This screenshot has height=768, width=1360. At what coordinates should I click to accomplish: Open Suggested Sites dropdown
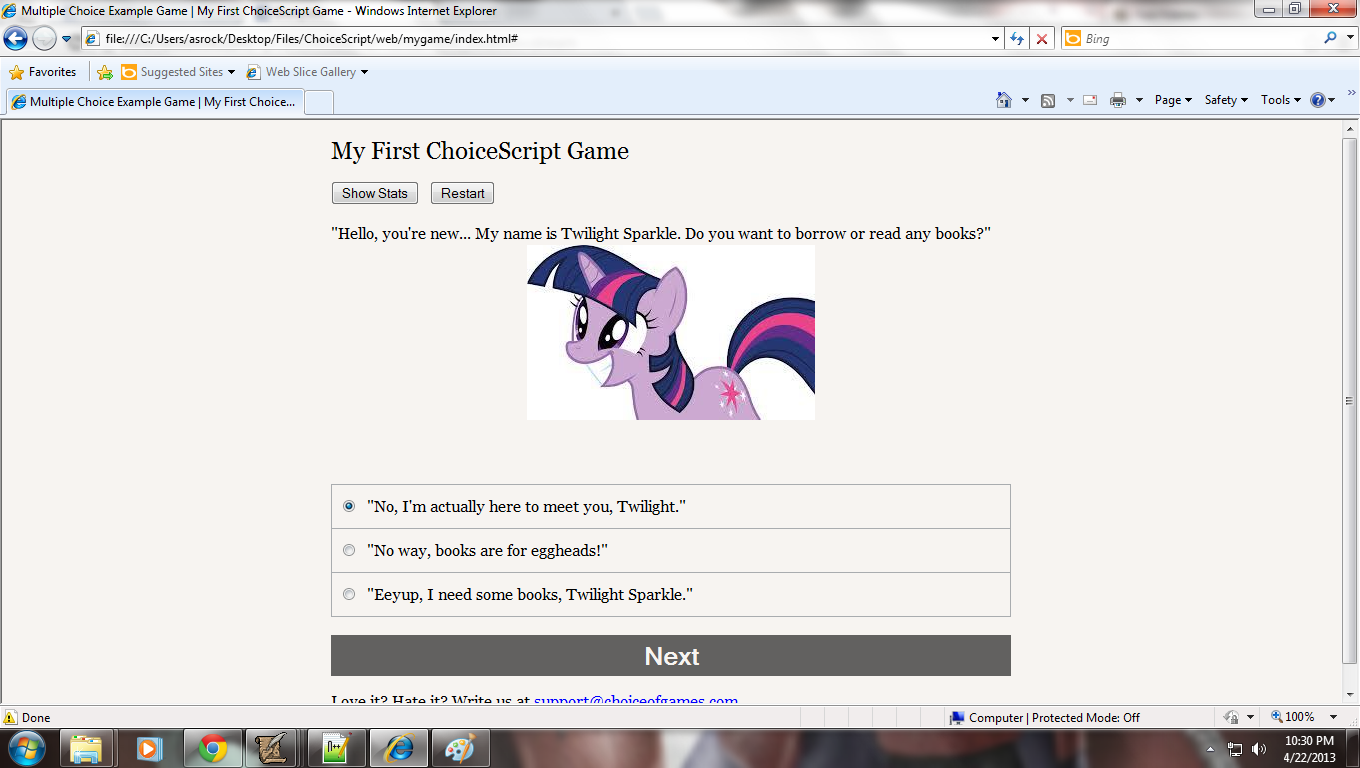(178, 72)
